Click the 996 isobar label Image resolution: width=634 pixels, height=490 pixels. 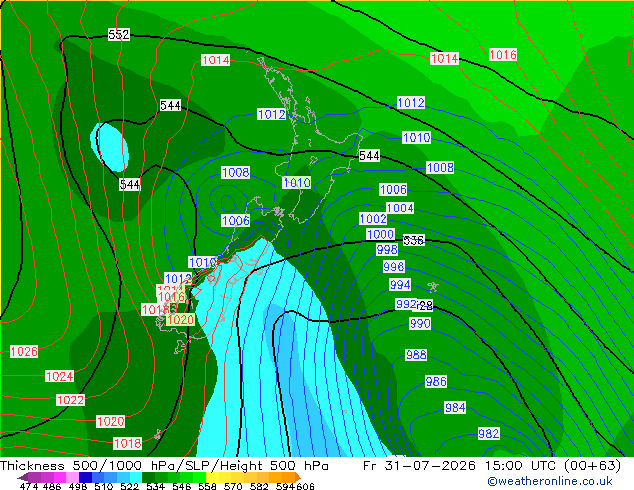(393, 266)
